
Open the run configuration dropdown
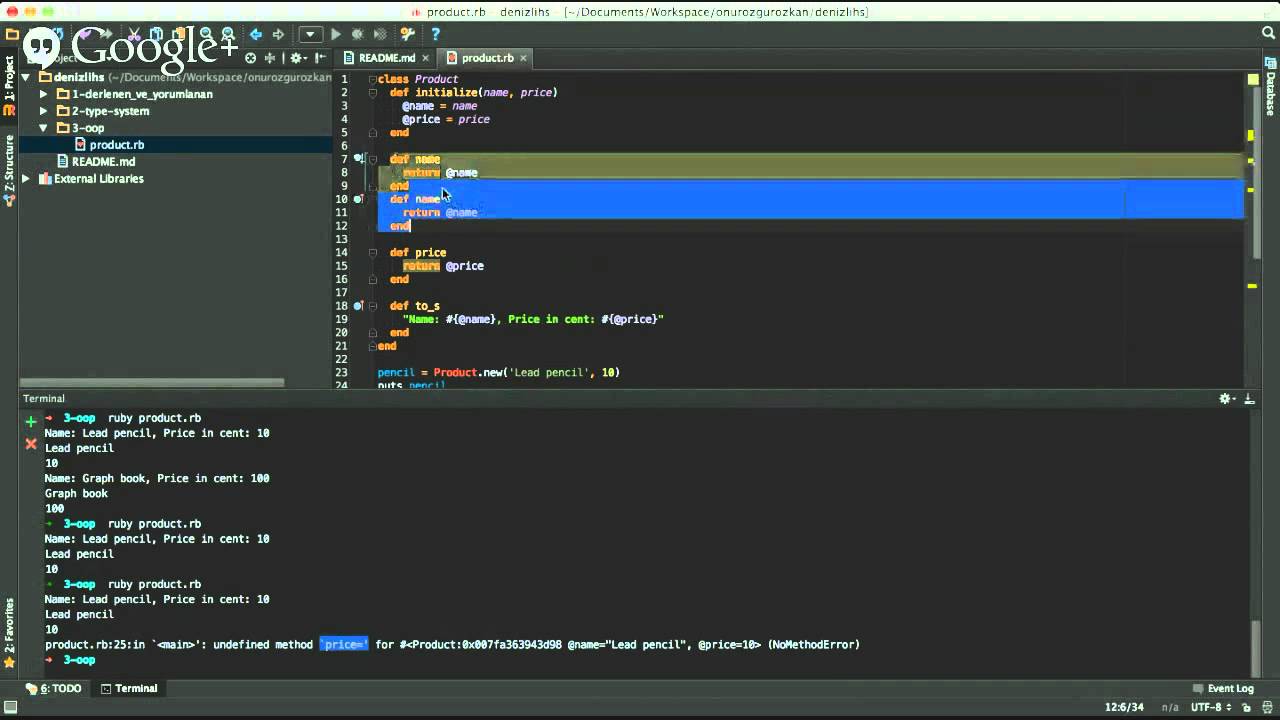(310, 35)
